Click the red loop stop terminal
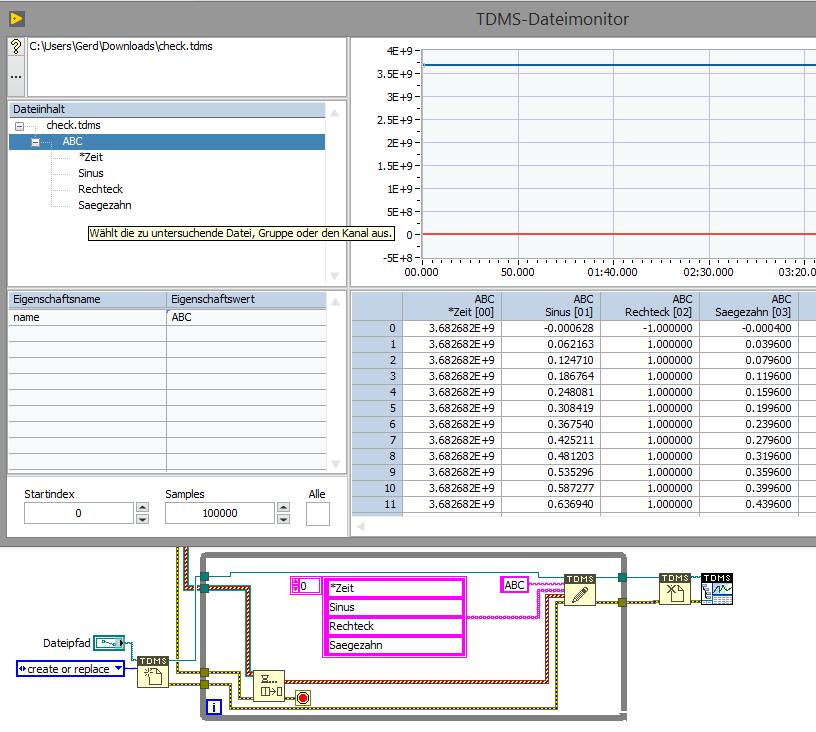 (303, 696)
